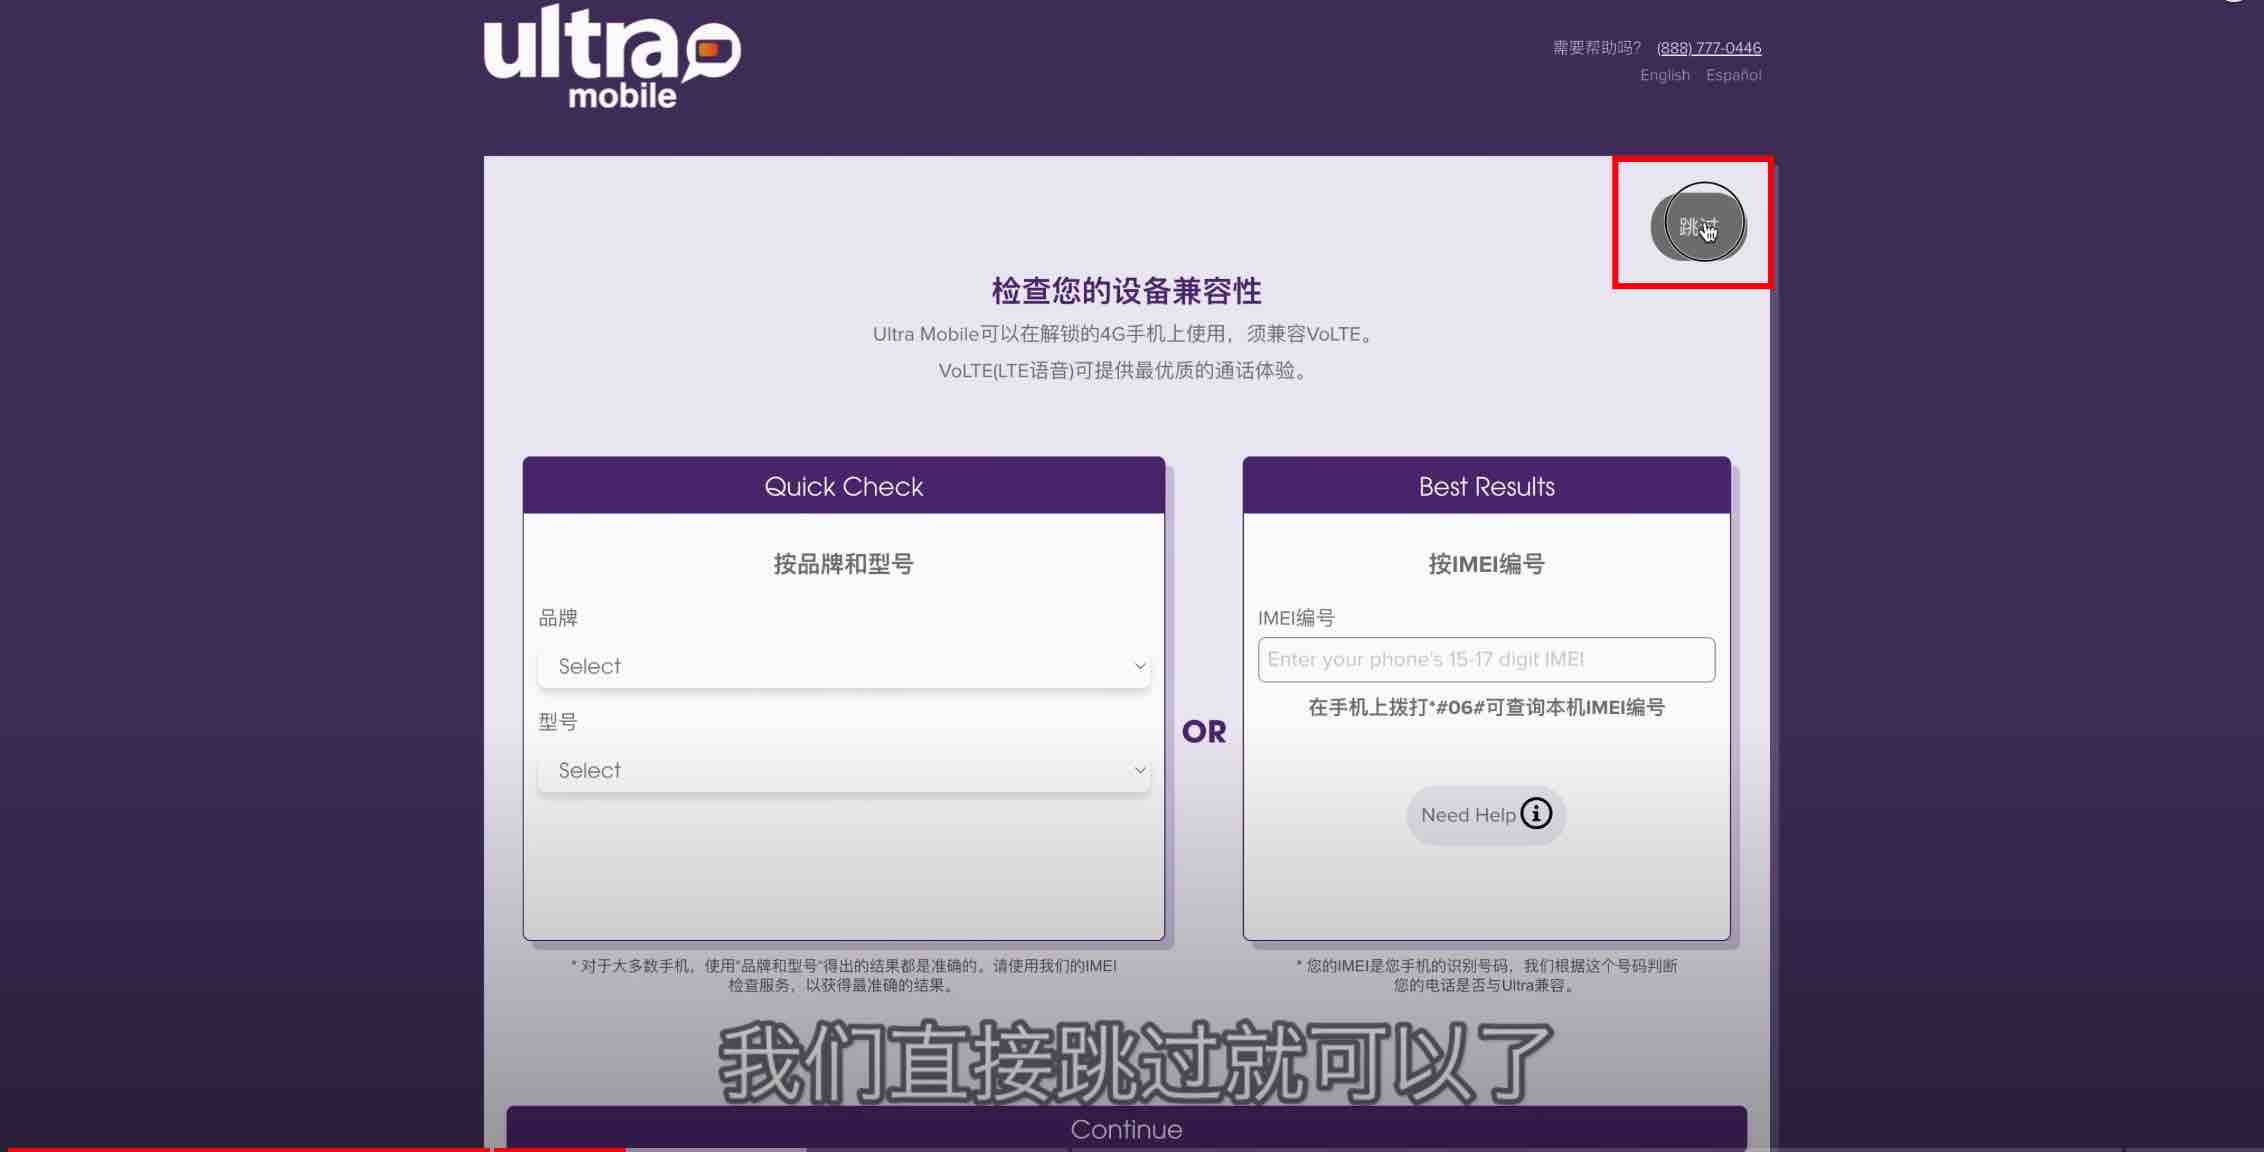Switch language to Español
Screen dimensions: 2264x1152
(1734, 75)
